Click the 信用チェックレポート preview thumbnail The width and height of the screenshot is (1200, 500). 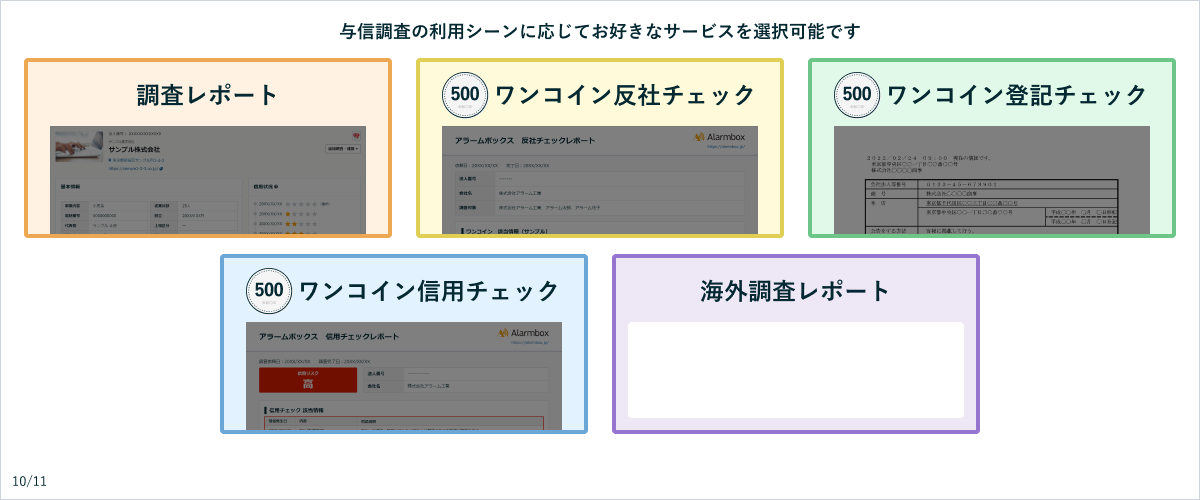pyautogui.click(x=404, y=376)
